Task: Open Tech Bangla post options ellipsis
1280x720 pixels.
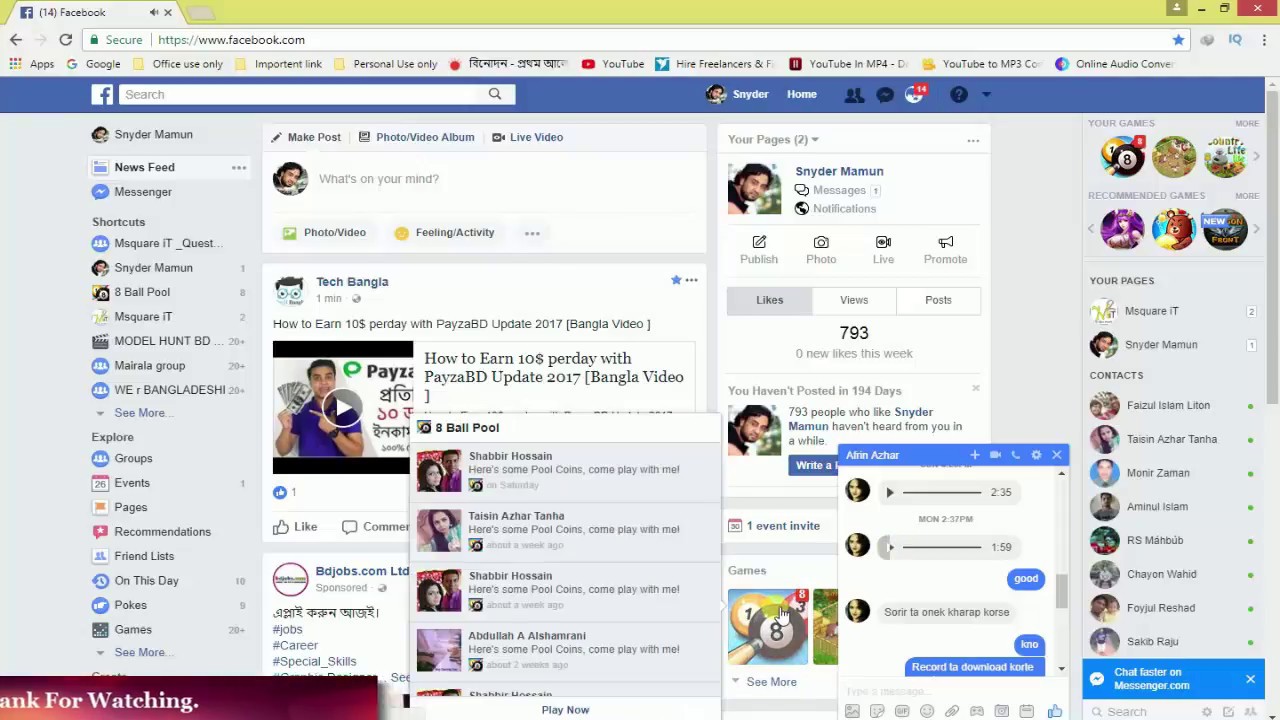Action: 691,280
